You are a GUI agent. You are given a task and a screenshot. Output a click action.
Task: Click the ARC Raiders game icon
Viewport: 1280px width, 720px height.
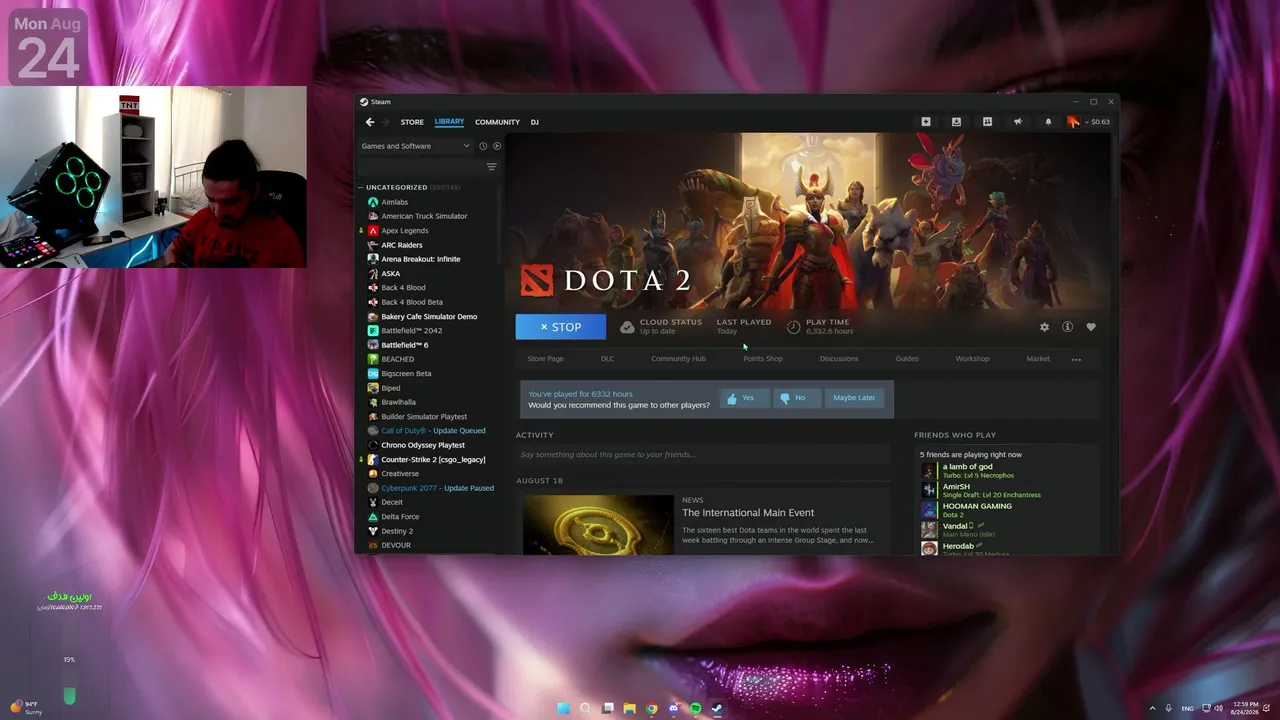tap(373, 245)
